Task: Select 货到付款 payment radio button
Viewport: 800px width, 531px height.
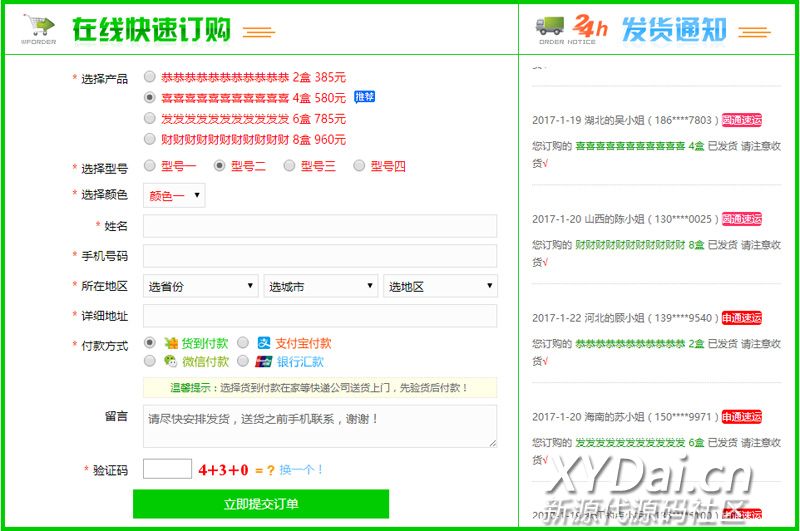Action: 149,342
